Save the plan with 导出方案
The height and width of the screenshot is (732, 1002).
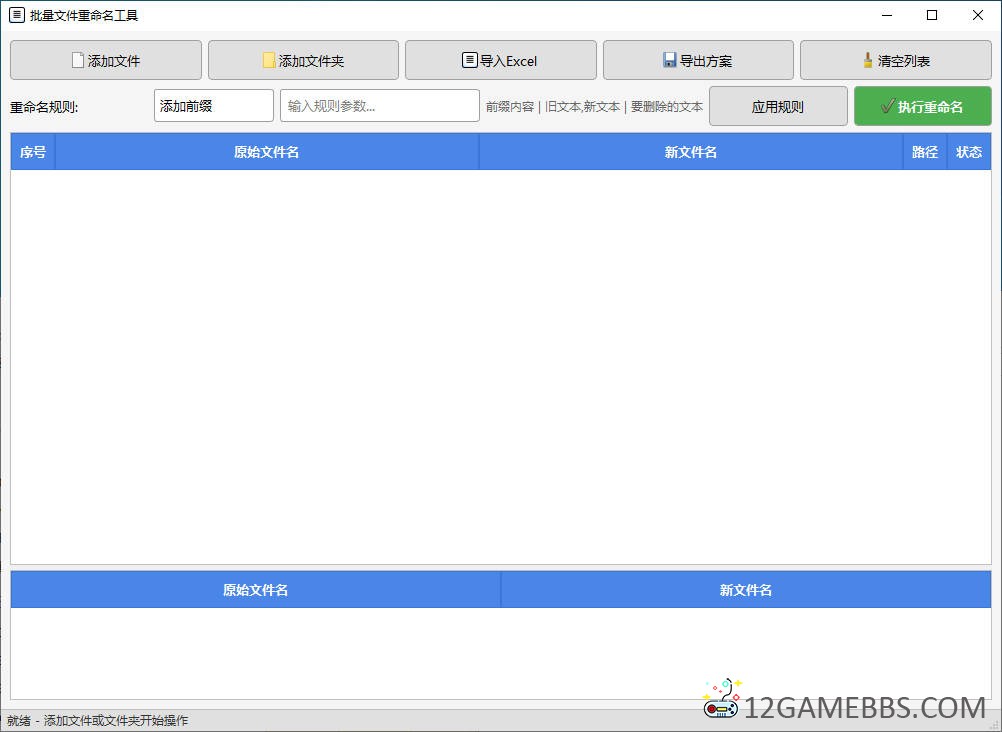click(698, 61)
